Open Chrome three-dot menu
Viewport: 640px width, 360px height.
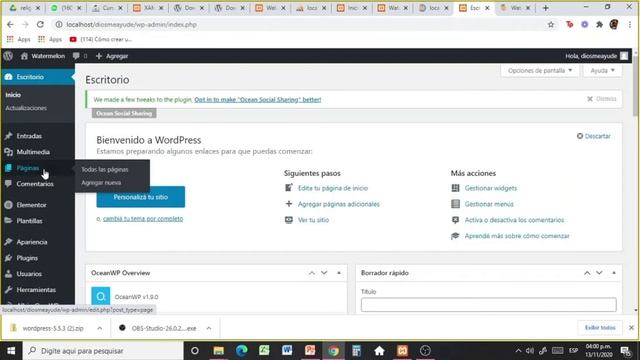630,24
